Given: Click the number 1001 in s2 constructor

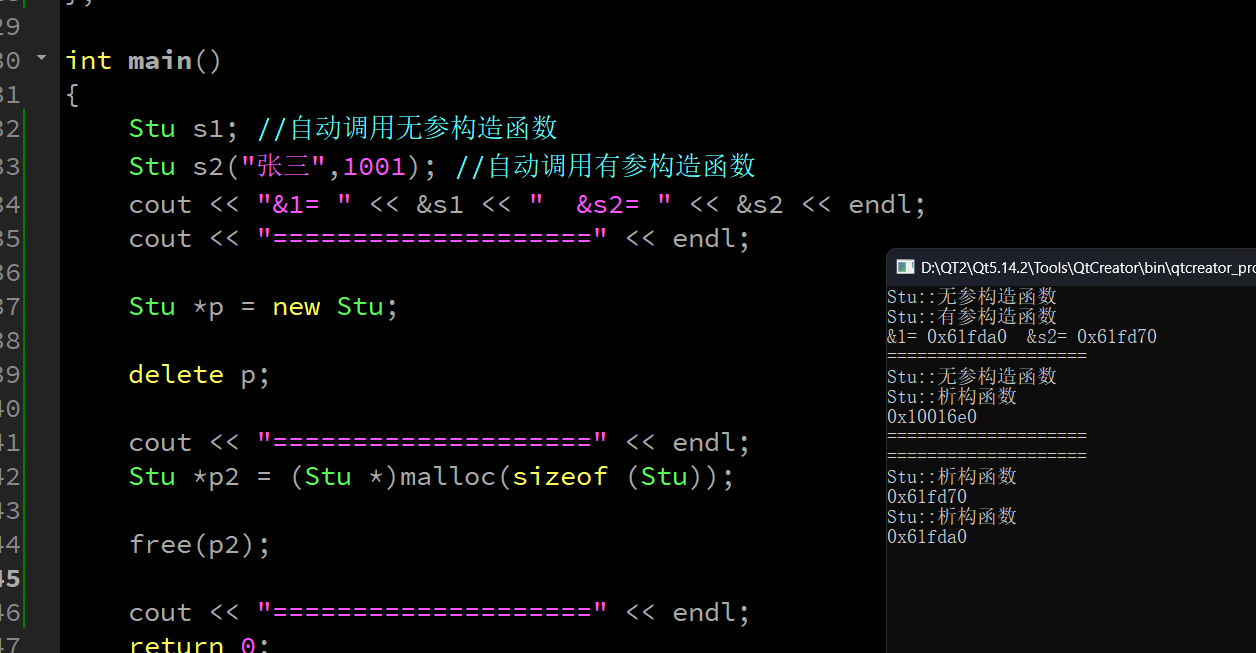Looking at the screenshot, I should point(374,166).
